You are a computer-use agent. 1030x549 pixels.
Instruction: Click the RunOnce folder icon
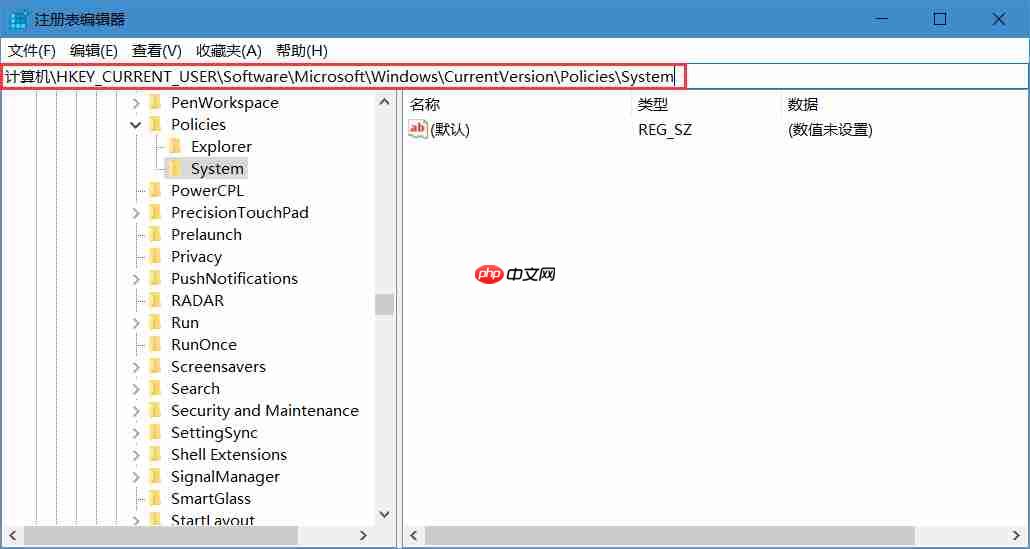(155, 344)
